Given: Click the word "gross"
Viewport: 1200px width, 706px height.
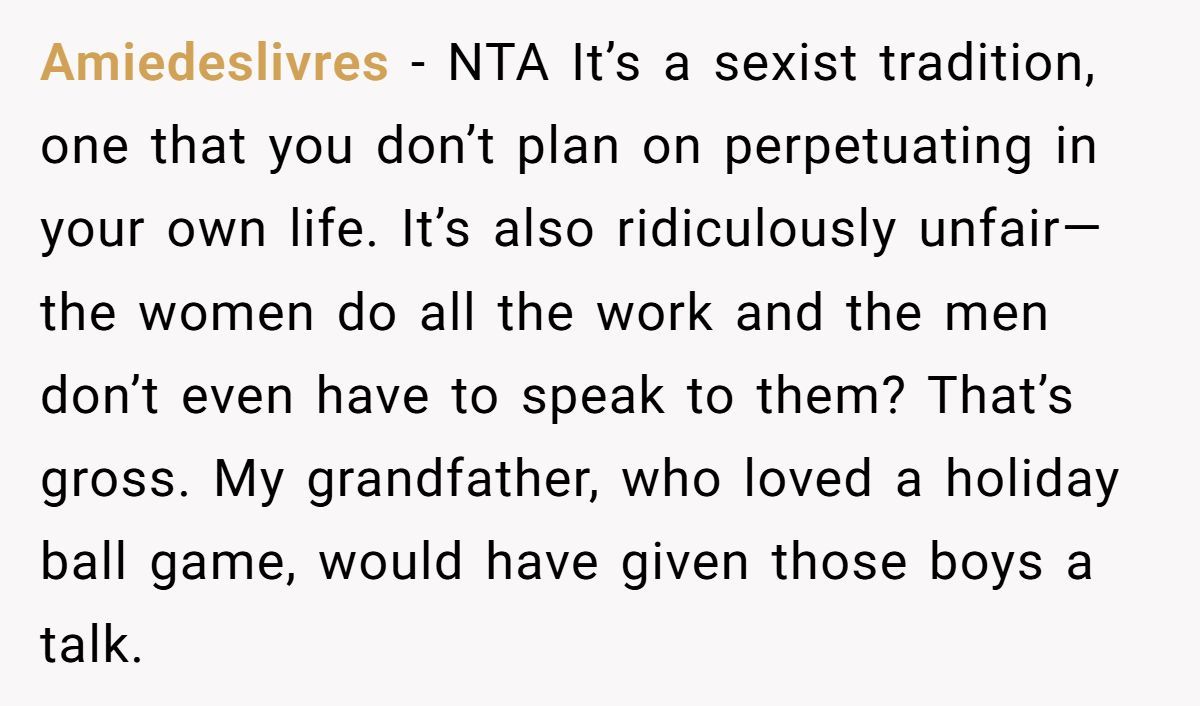Looking at the screenshot, I should coord(110,480).
